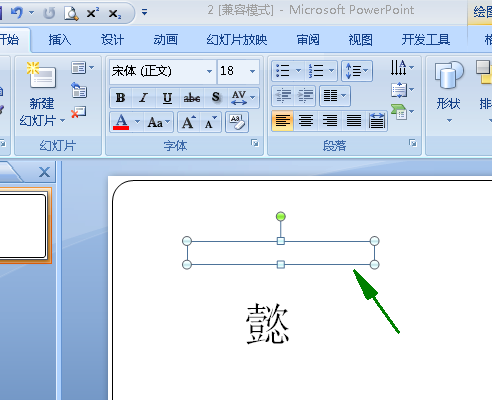The width and height of the screenshot is (492, 400).
Task: Click the Decrease List Level icon
Action: coord(283,96)
